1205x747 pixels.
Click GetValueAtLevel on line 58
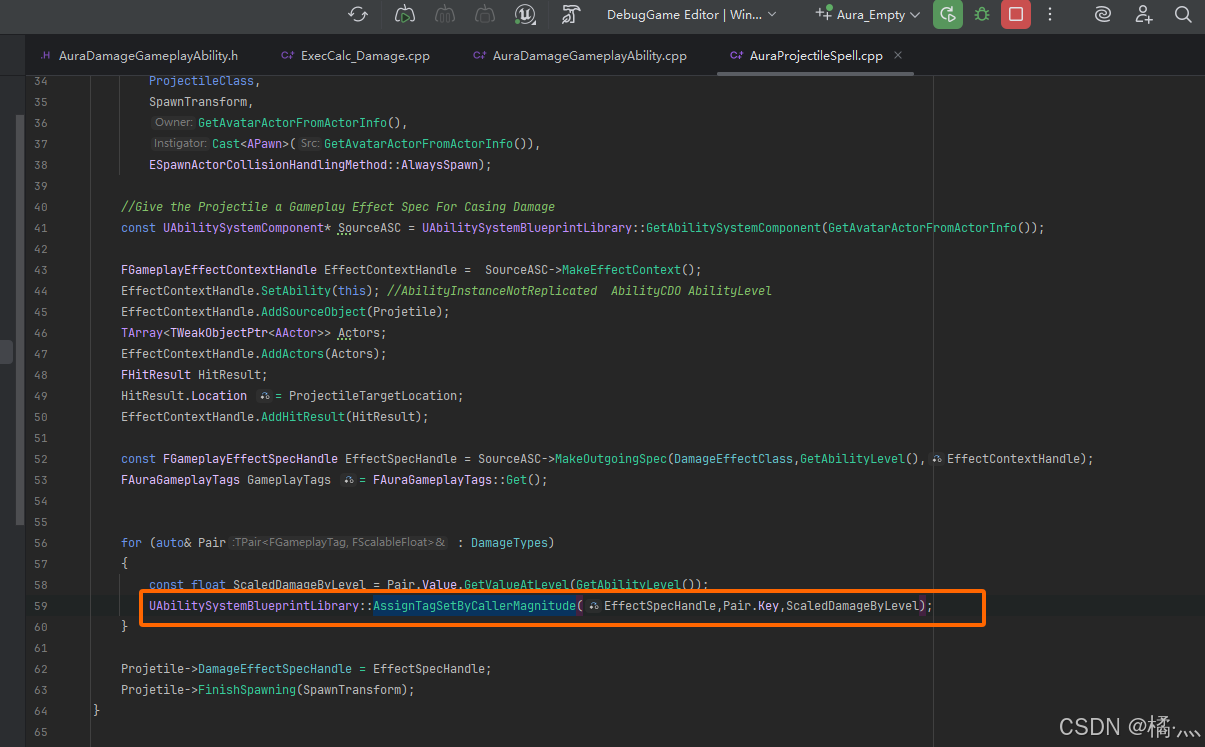516,585
